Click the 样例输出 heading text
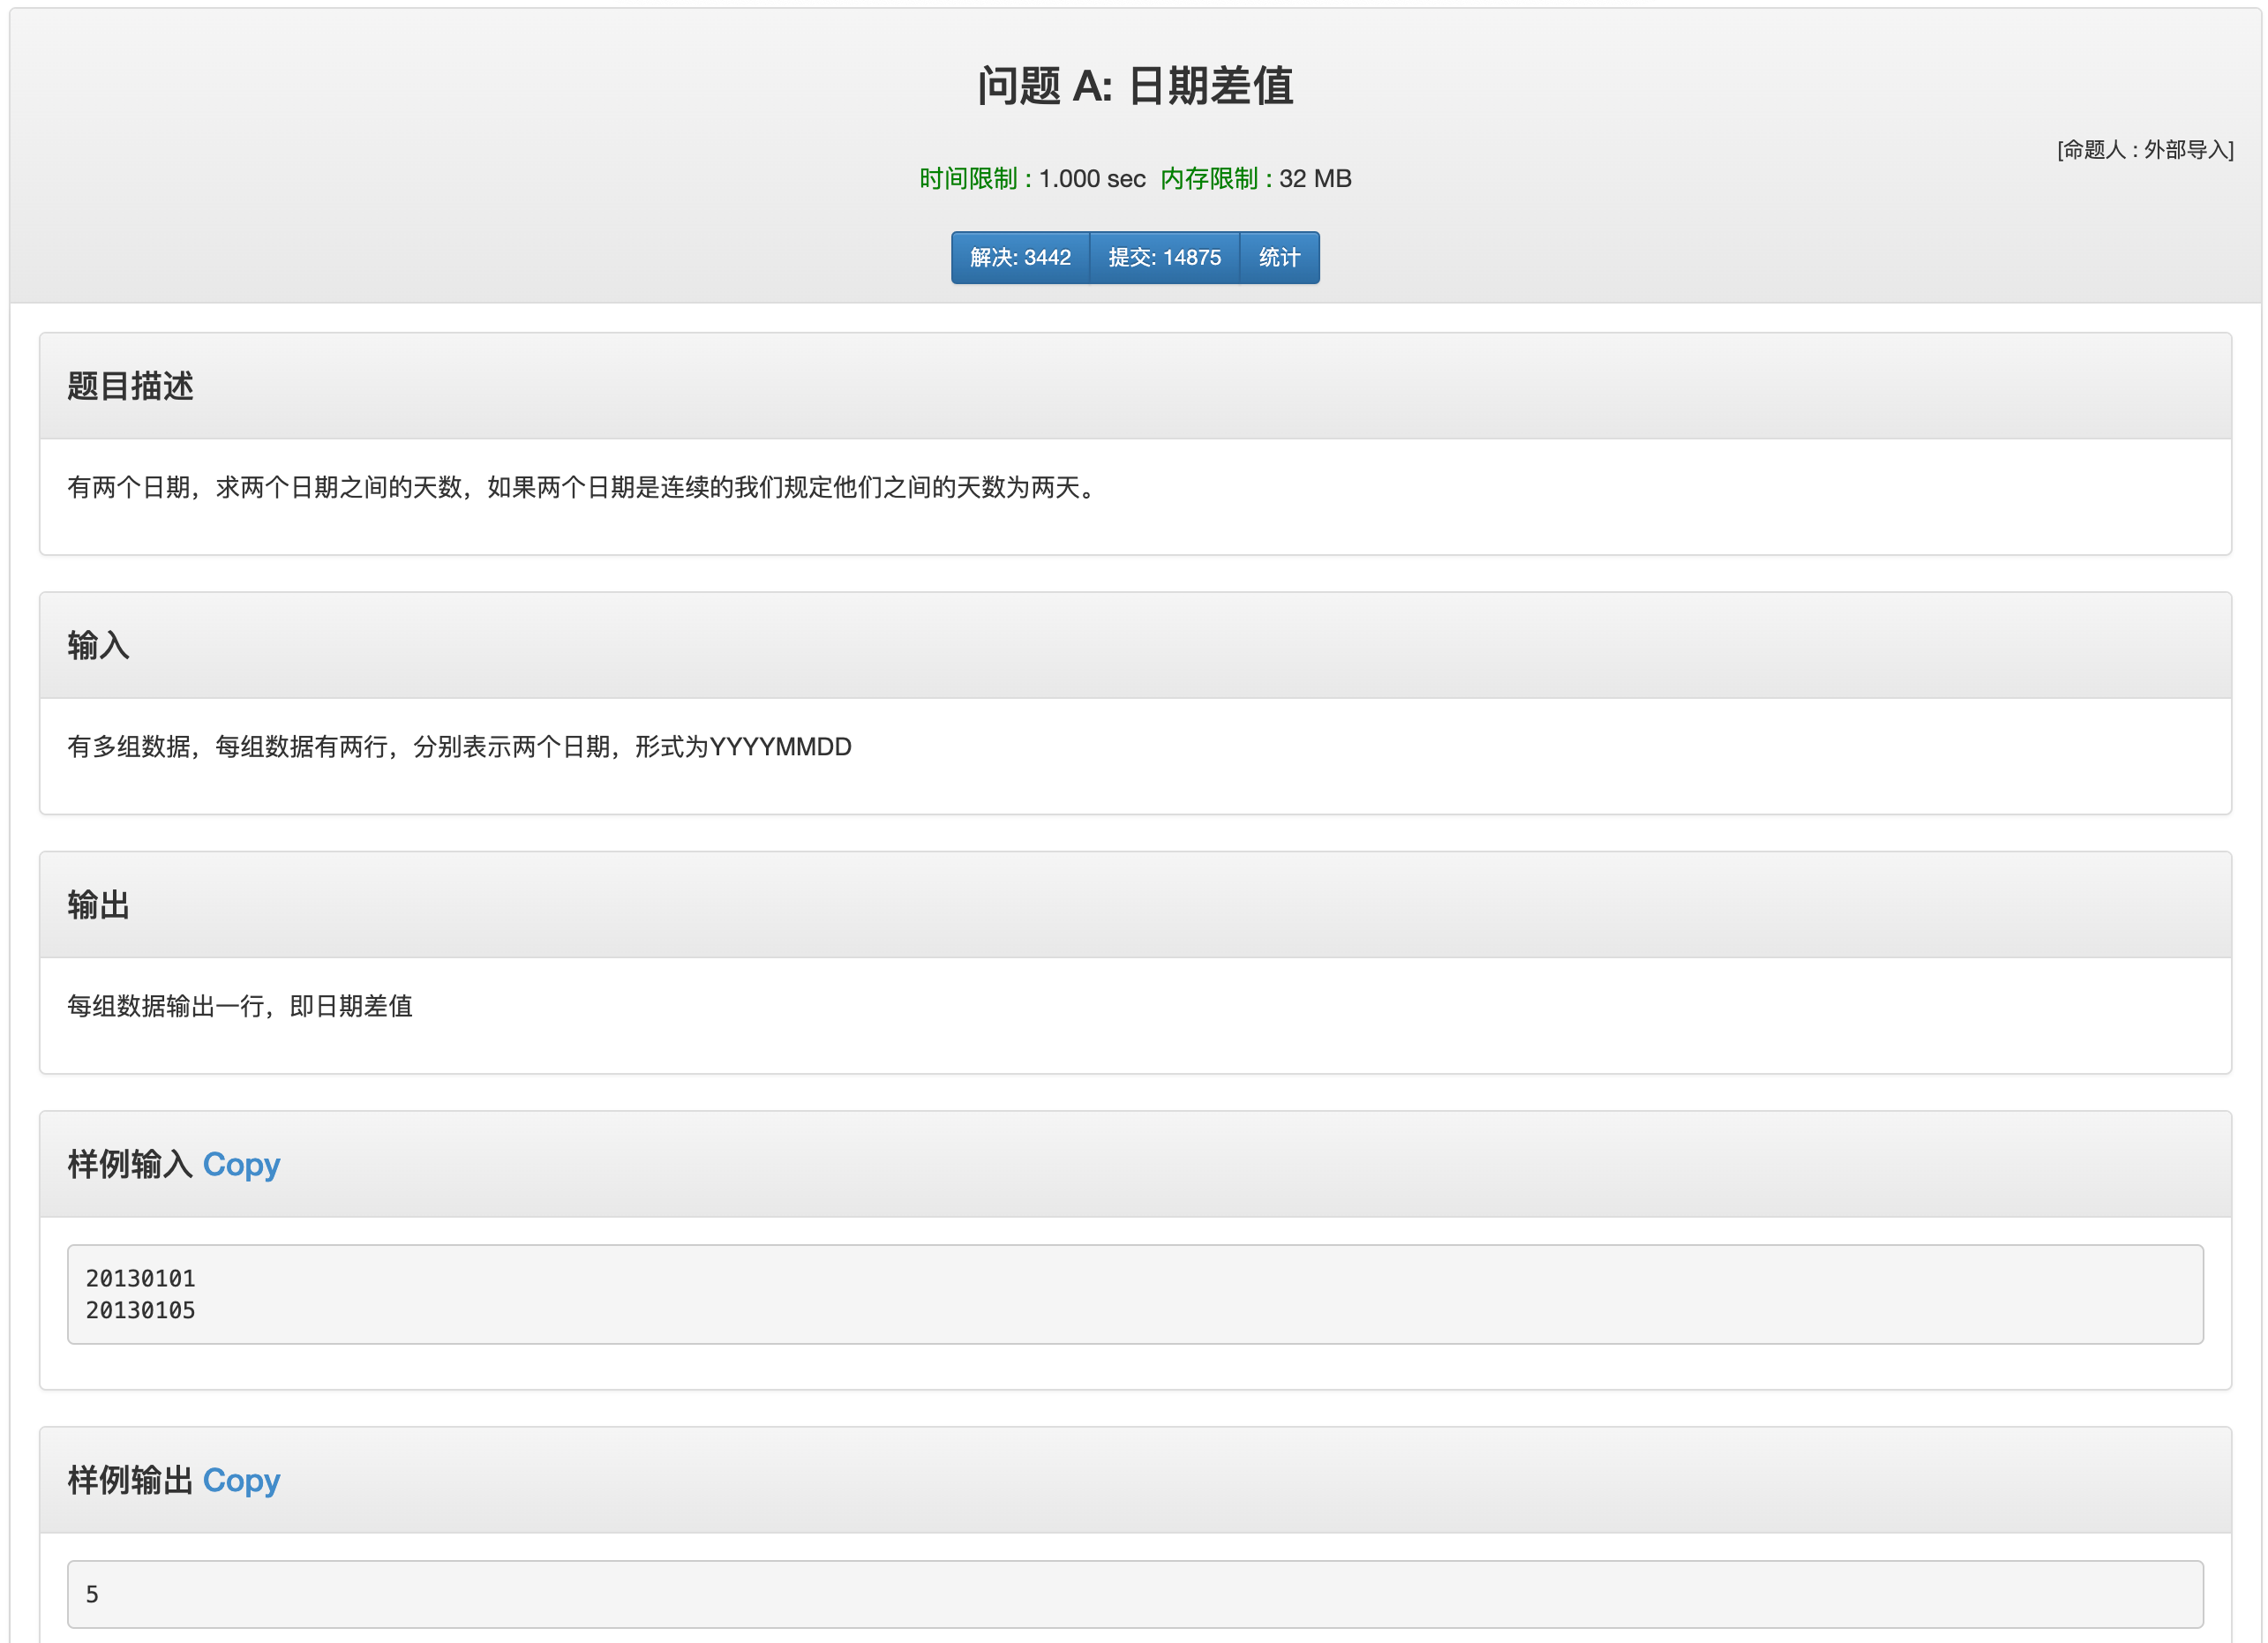 [x=130, y=1480]
